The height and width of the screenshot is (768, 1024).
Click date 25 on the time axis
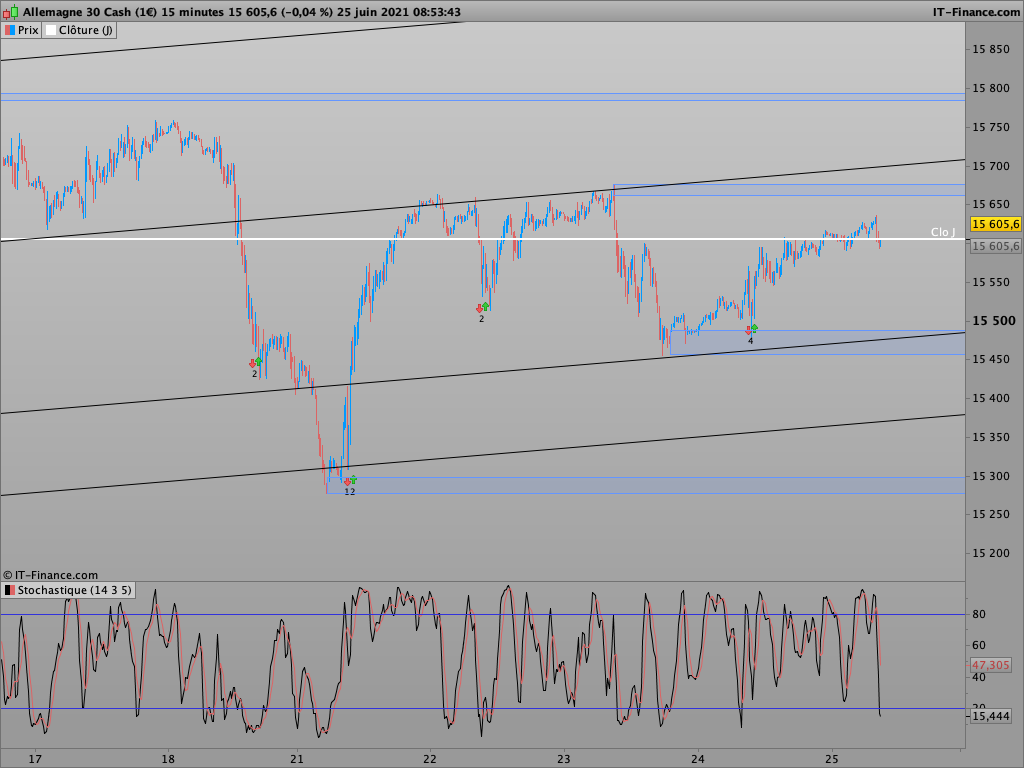click(831, 759)
